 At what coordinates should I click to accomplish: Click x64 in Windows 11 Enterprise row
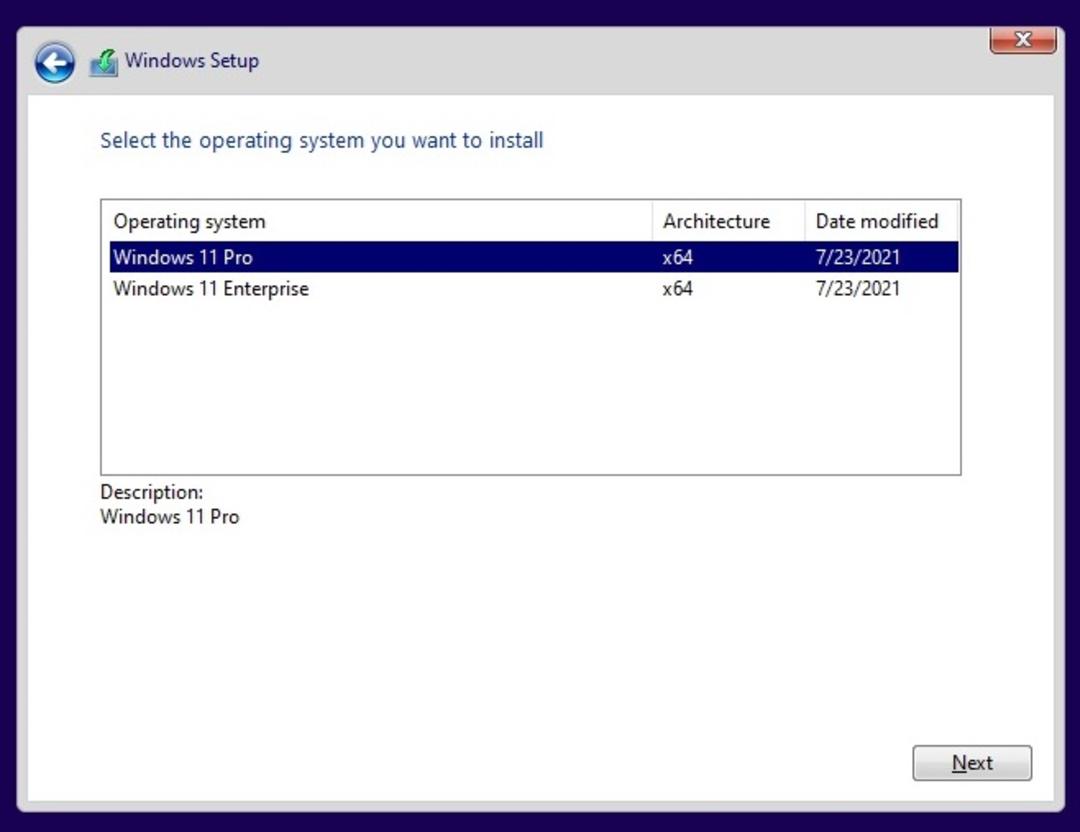pyautogui.click(x=677, y=288)
